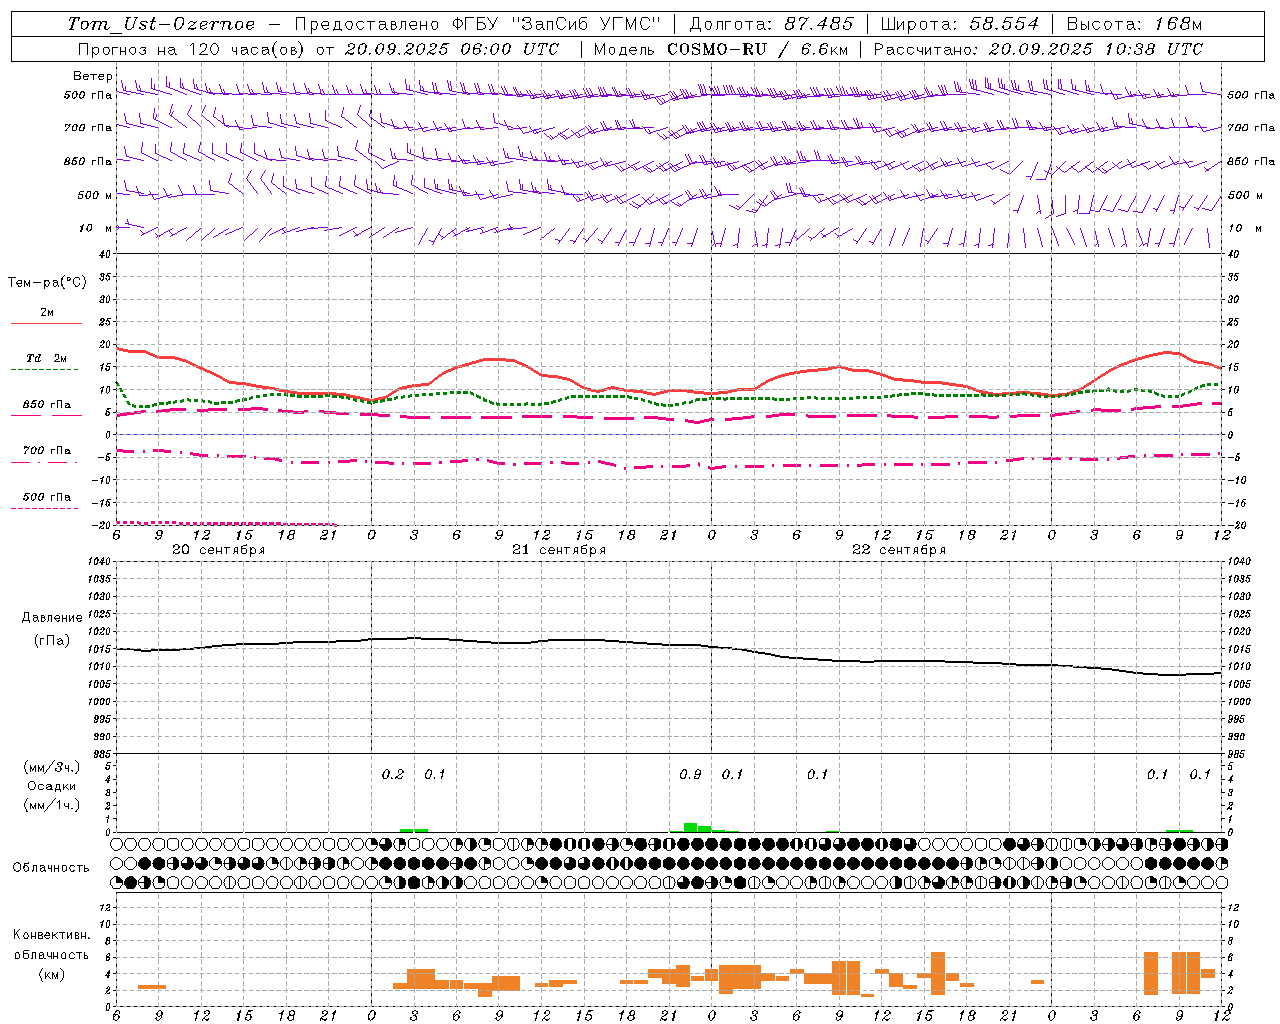
Task: Select the left 10 м wind level label
Action: click(95, 228)
